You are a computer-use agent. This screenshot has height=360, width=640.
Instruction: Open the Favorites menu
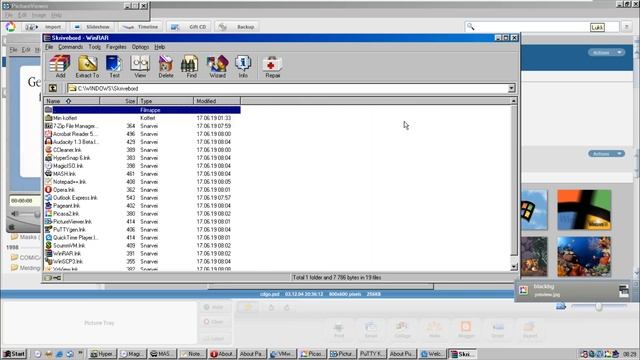[116, 47]
